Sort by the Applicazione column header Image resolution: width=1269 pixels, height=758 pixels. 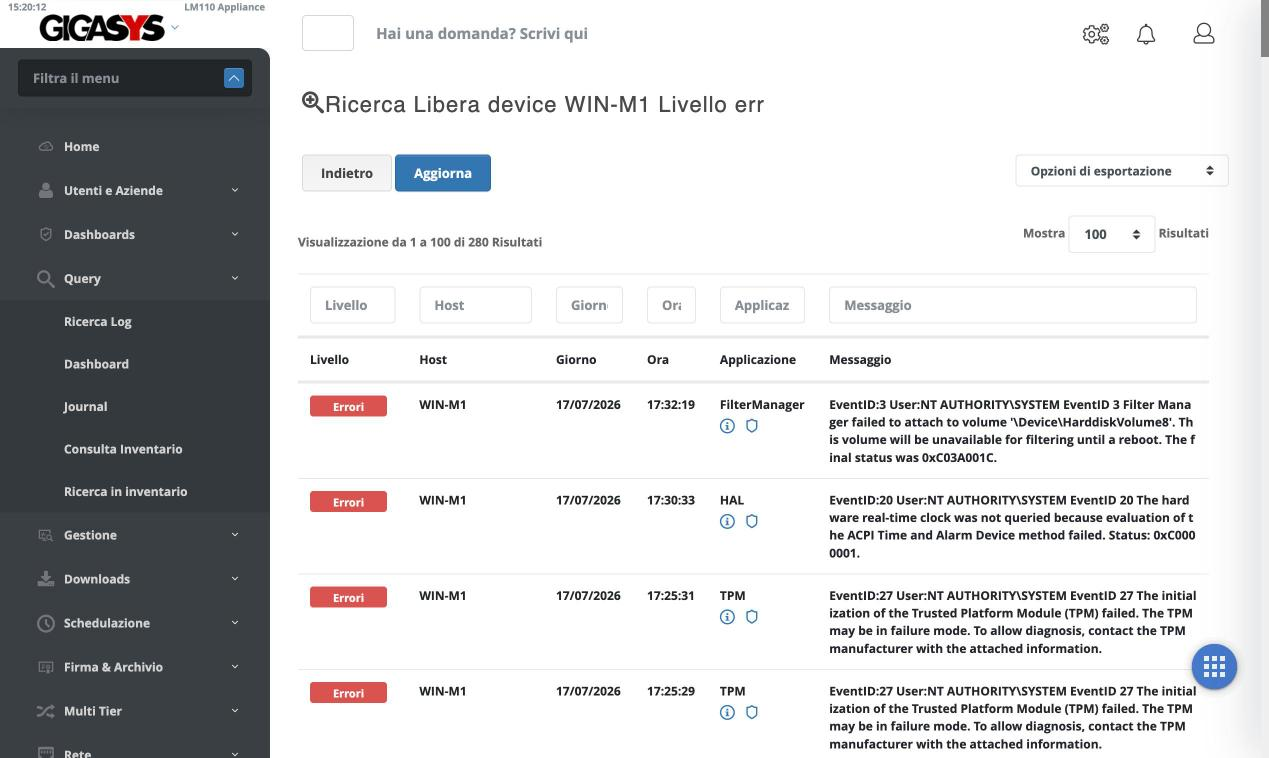click(758, 360)
